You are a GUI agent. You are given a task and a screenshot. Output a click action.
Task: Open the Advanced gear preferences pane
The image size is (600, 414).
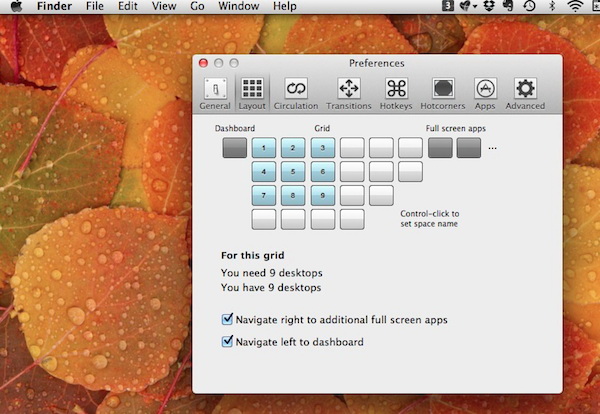pyautogui.click(x=525, y=94)
